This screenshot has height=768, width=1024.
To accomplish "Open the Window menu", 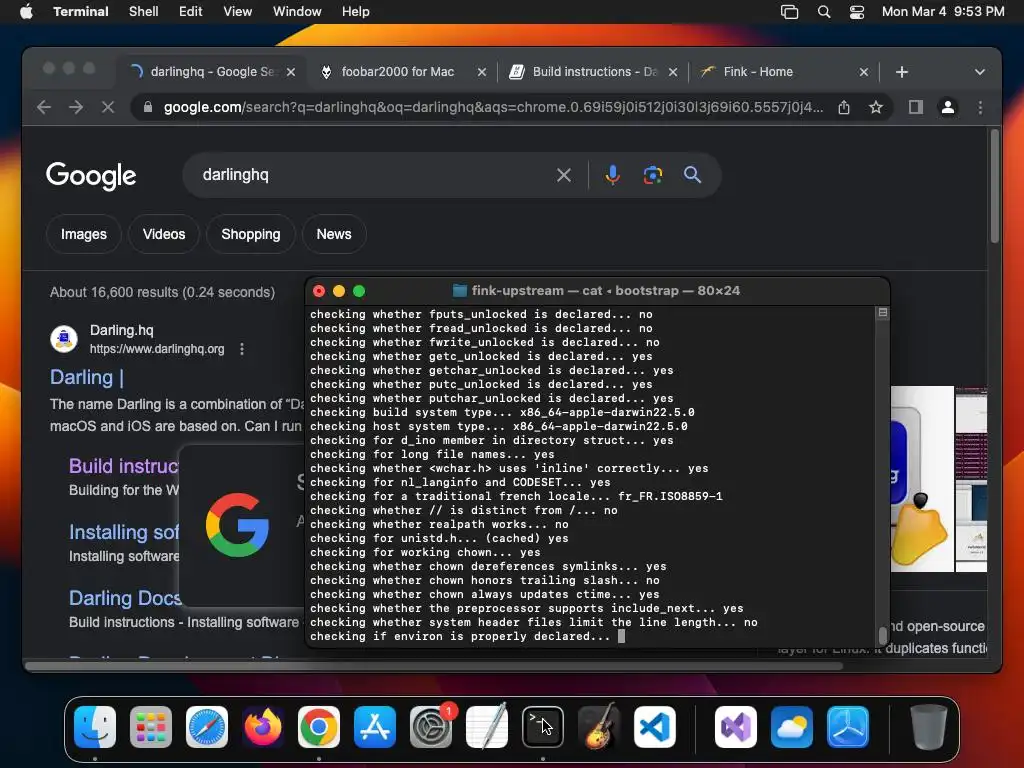I will [297, 12].
